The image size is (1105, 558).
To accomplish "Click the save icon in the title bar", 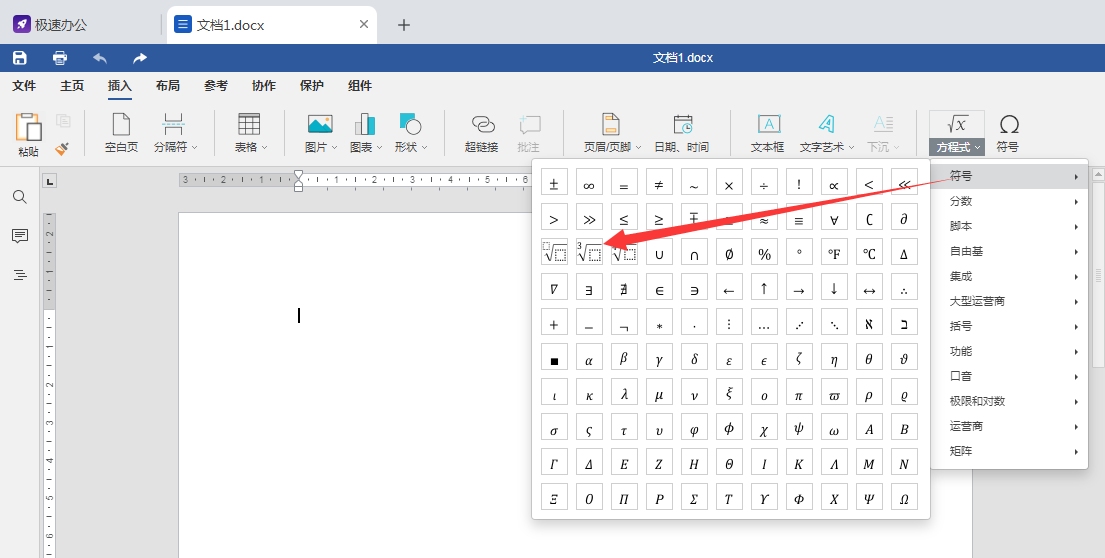I will pyautogui.click(x=20, y=58).
